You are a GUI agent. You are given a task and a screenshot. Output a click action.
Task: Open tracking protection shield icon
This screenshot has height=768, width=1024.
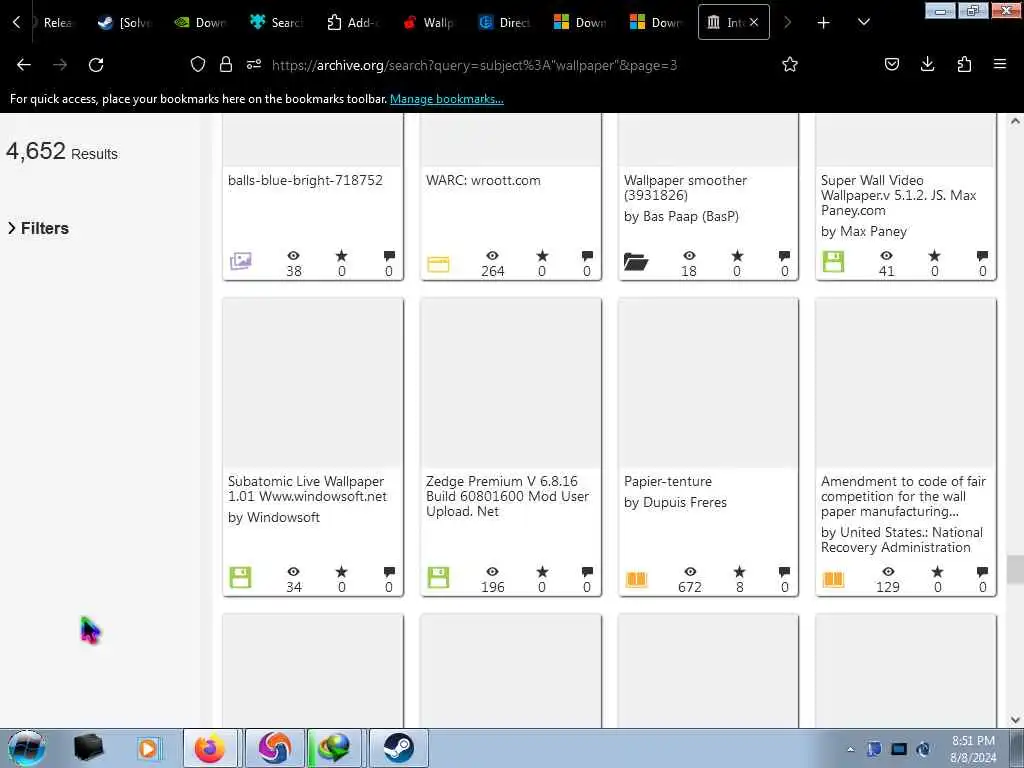pyautogui.click(x=198, y=64)
